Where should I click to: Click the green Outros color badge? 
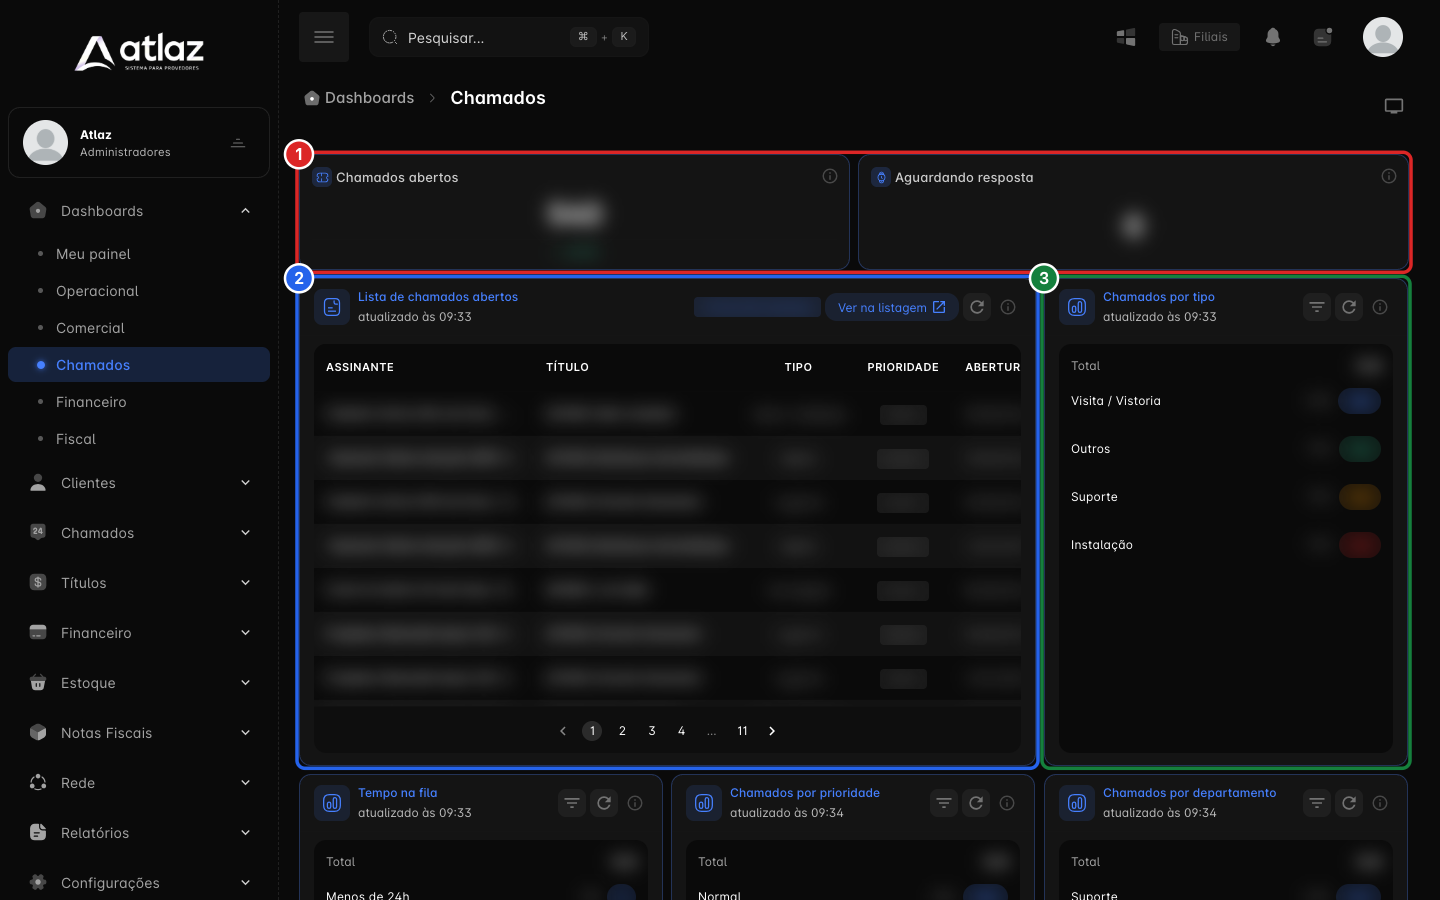click(x=1359, y=449)
